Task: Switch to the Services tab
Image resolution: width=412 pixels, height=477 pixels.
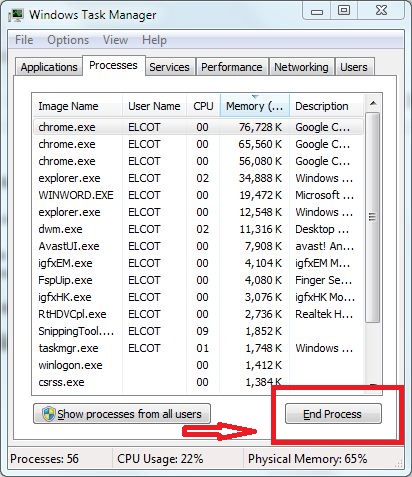Action: coord(169,67)
